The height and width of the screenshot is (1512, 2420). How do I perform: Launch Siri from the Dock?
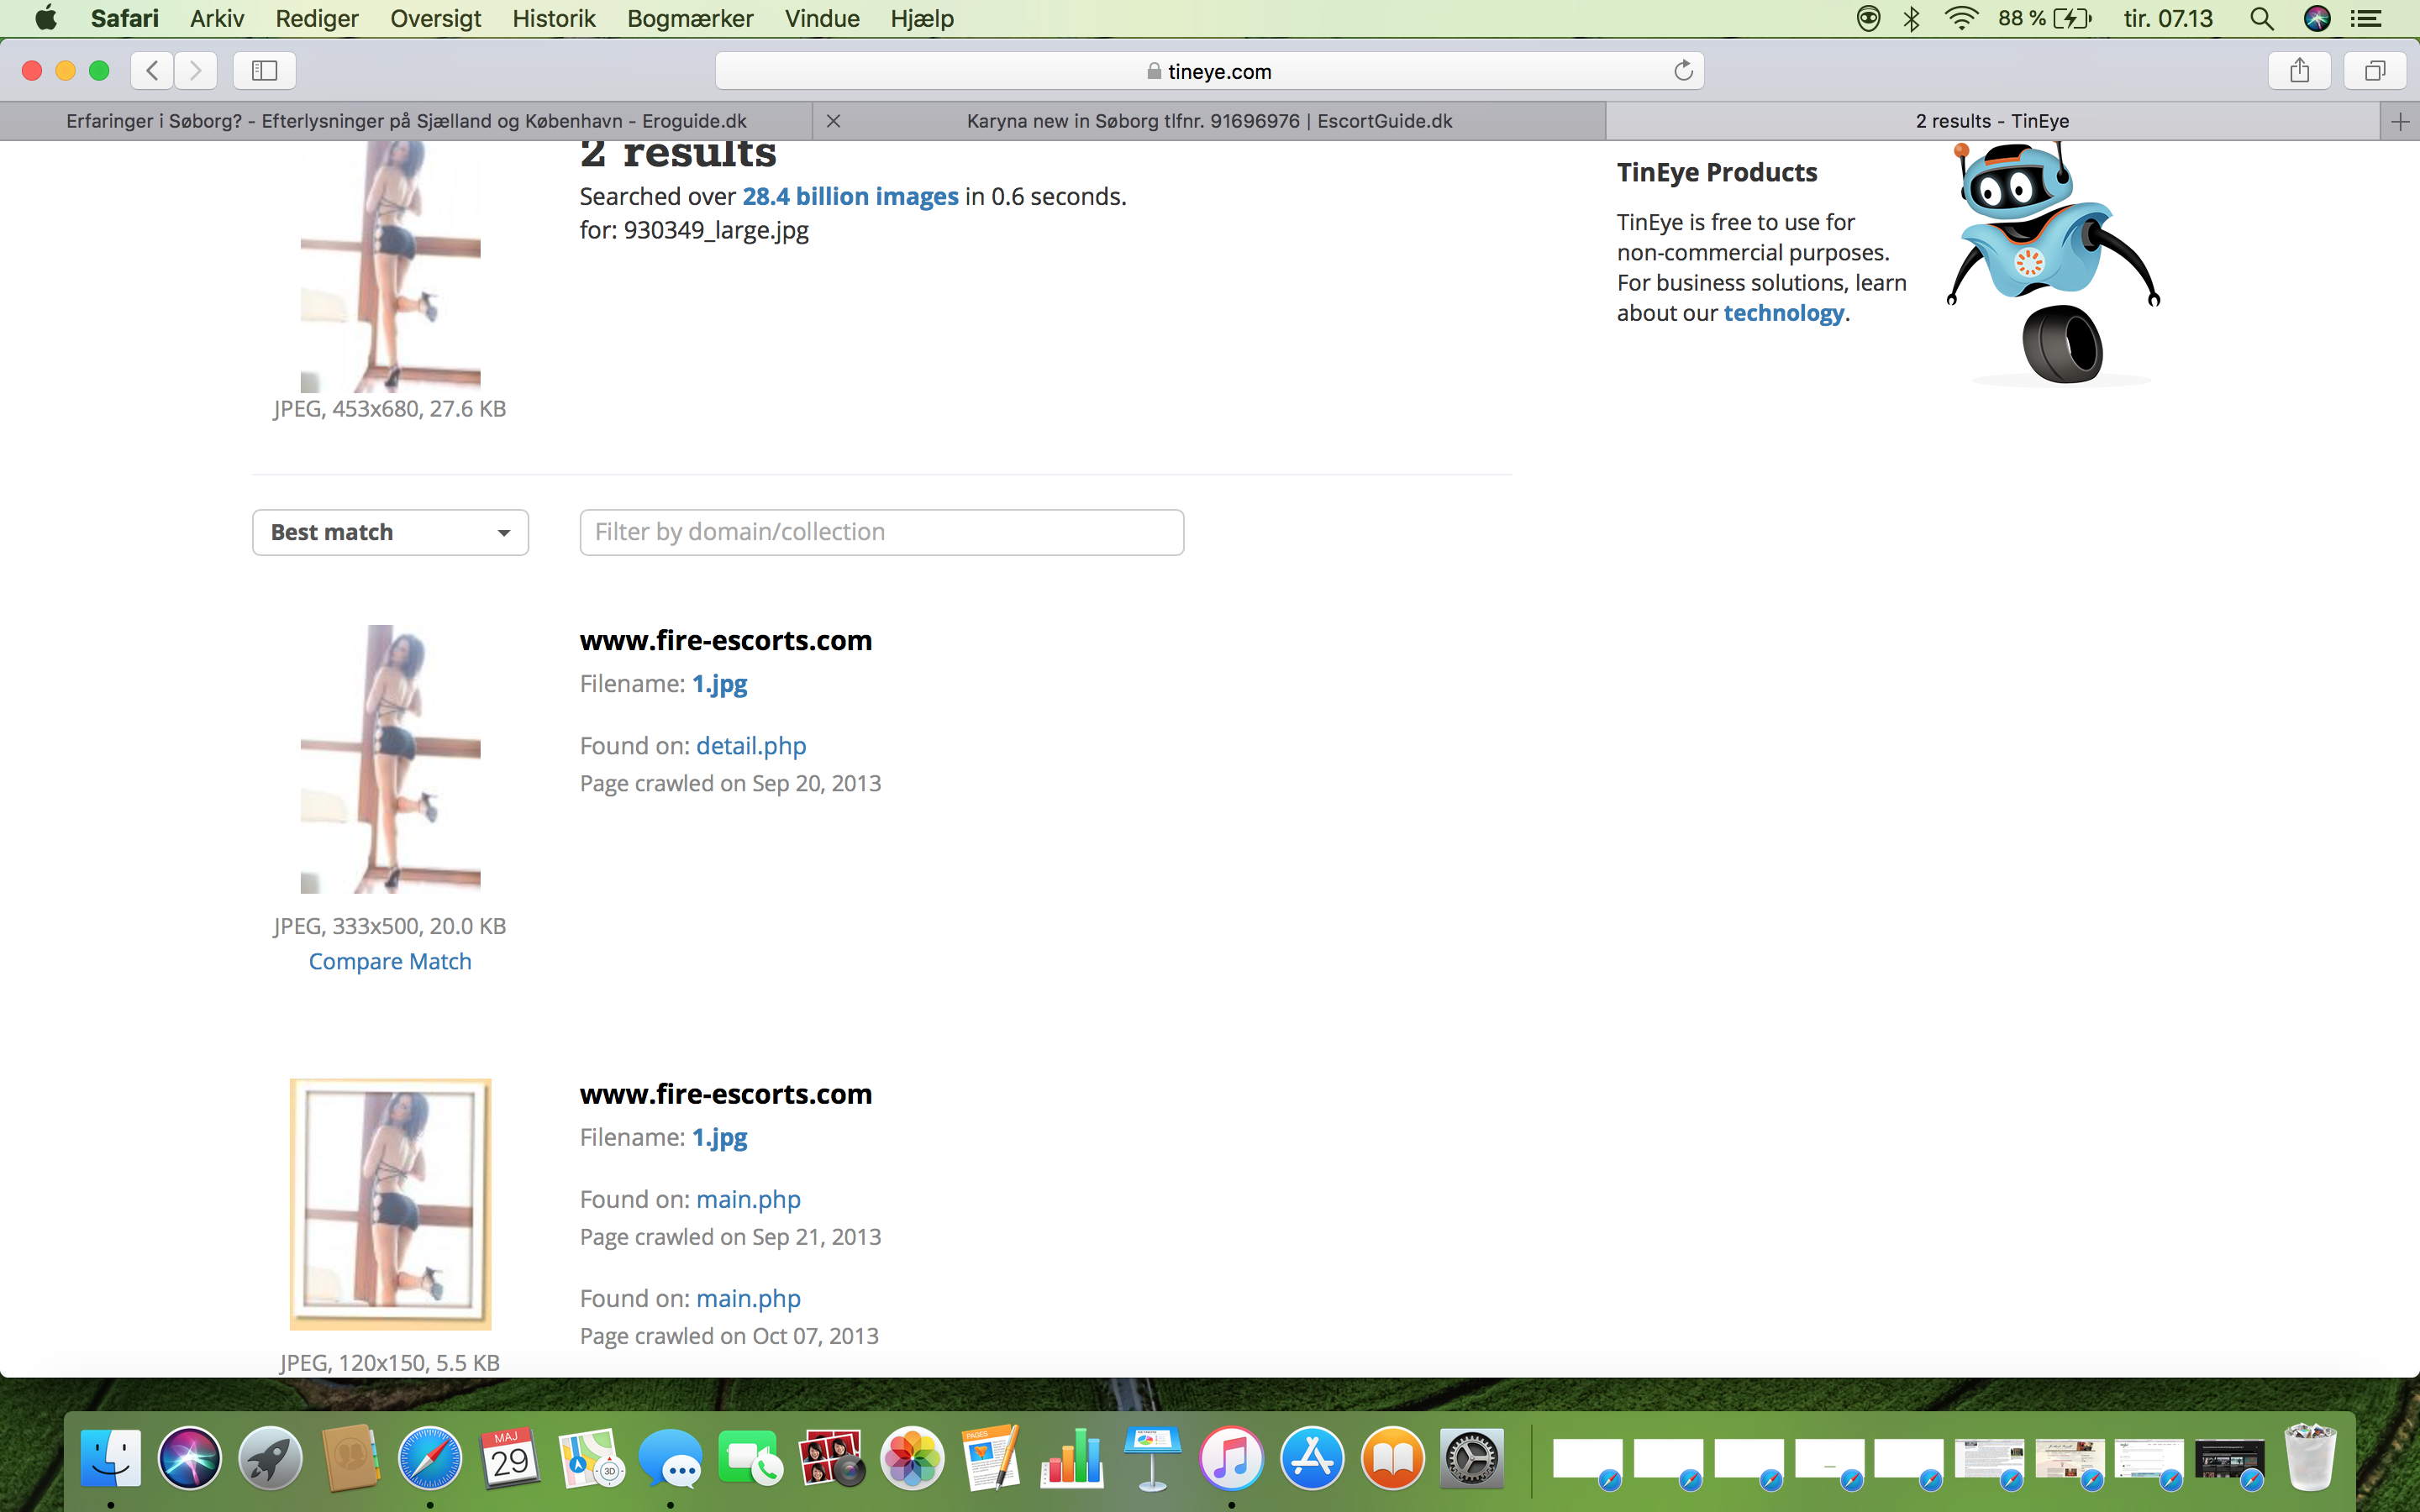click(x=190, y=1458)
